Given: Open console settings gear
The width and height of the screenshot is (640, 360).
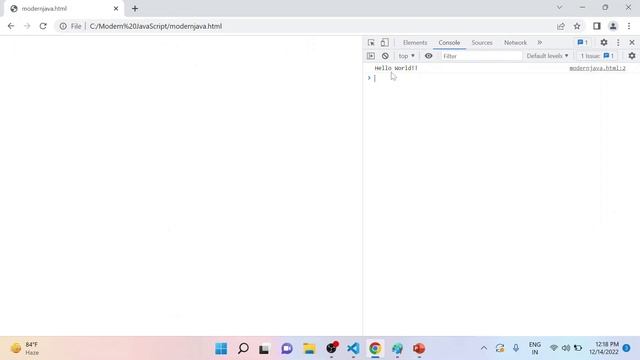Looking at the screenshot, I should click(632, 56).
